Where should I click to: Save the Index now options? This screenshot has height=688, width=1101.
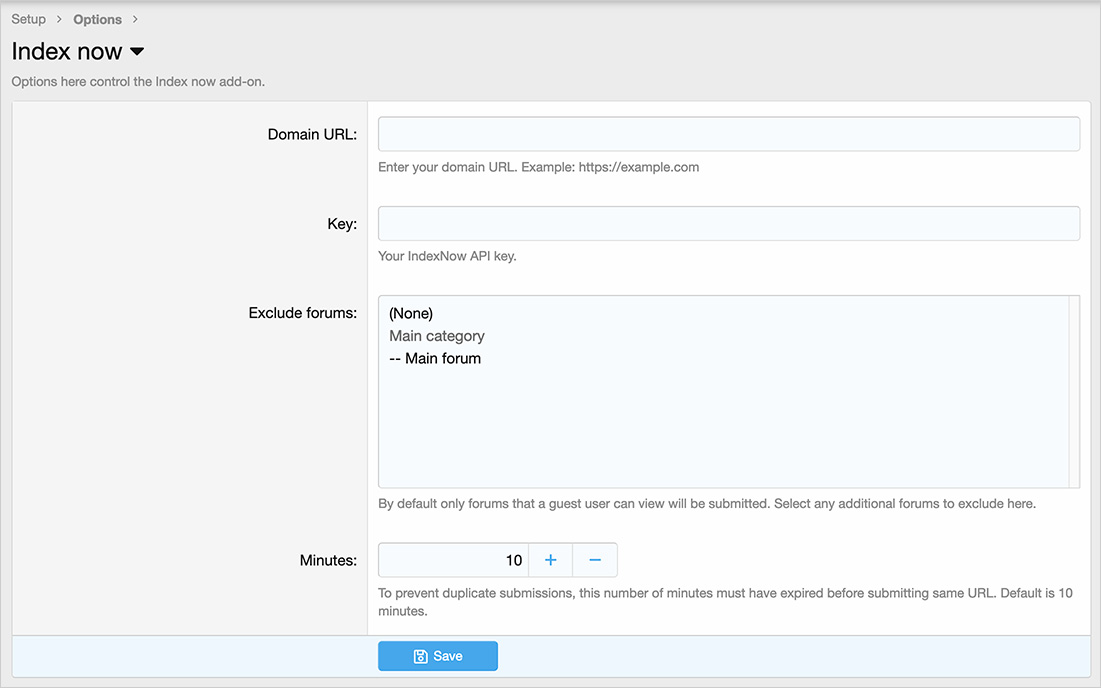pyautogui.click(x=438, y=656)
